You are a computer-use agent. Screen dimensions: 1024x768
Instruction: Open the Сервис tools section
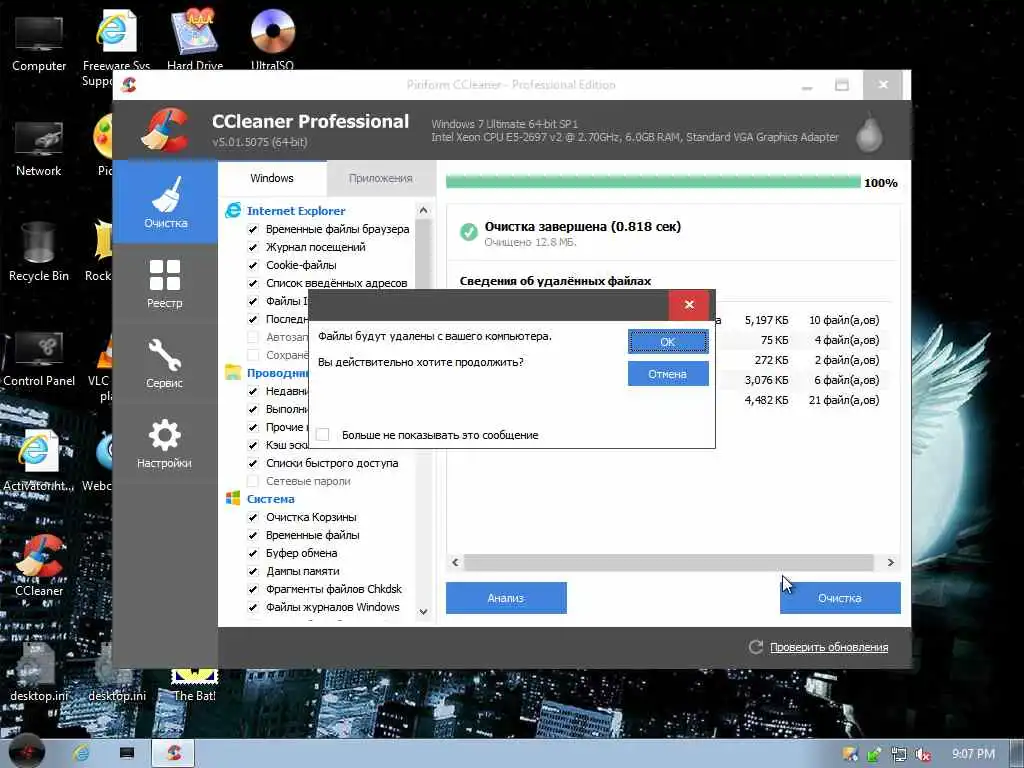pyautogui.click(x=165, y=364)
